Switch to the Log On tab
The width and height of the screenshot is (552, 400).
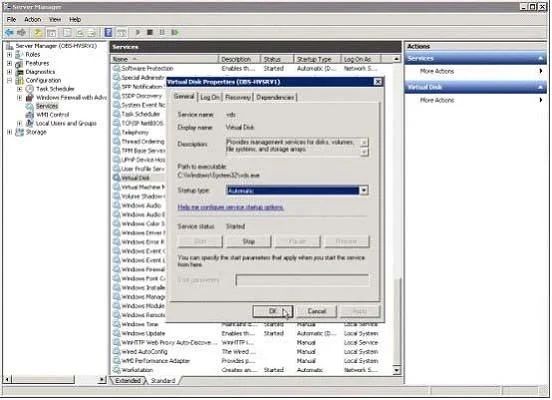(x=210, y=98)
